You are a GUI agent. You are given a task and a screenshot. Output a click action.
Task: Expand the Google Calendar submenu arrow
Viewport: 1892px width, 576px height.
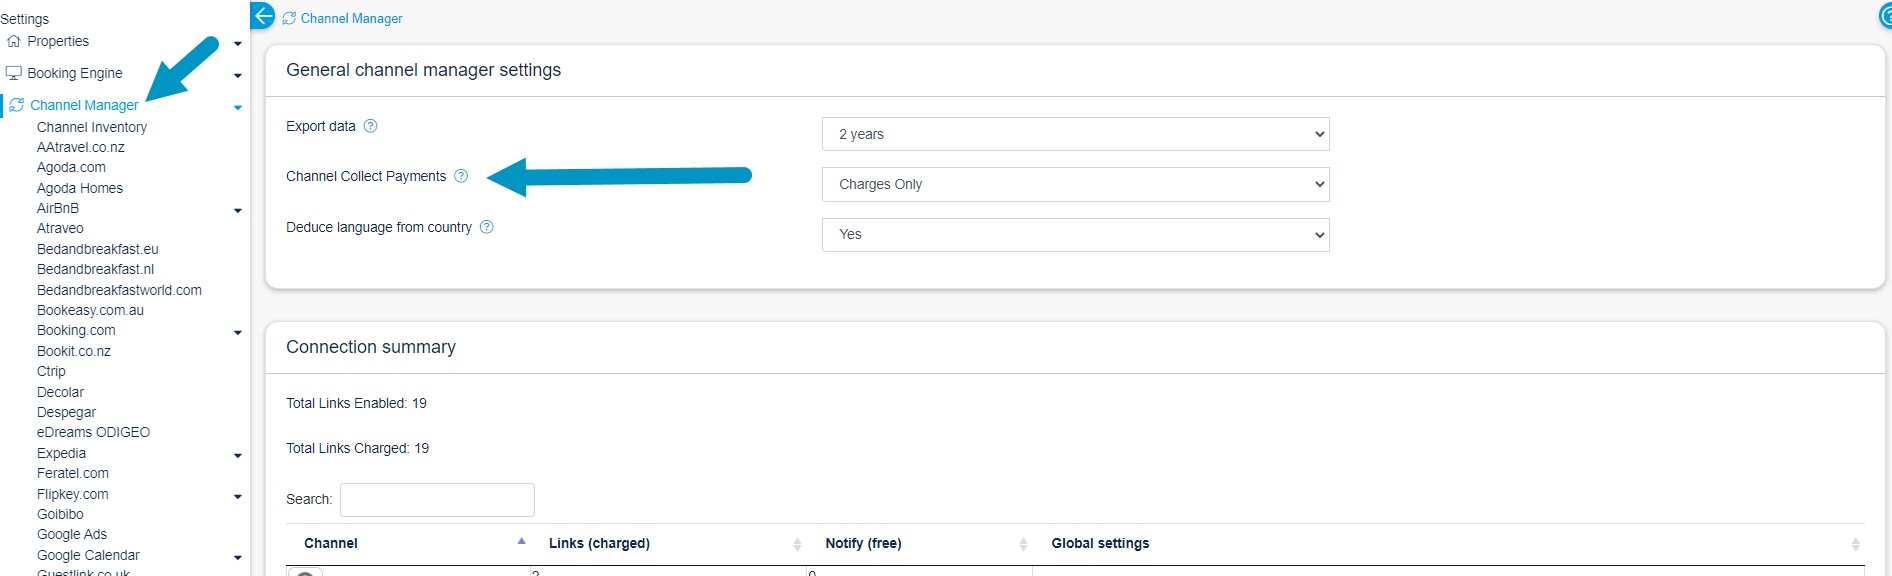[x=238, y=558]
